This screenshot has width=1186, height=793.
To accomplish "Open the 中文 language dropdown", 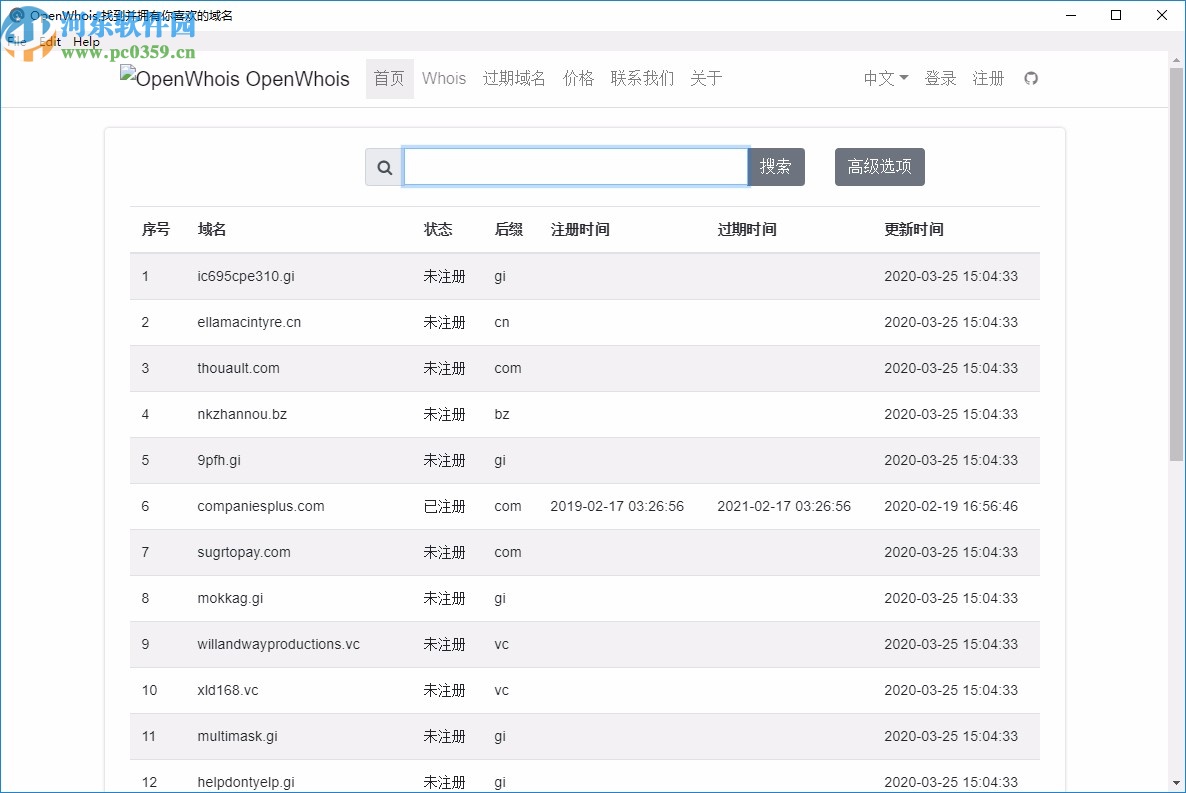I will (x=884, y=78).
